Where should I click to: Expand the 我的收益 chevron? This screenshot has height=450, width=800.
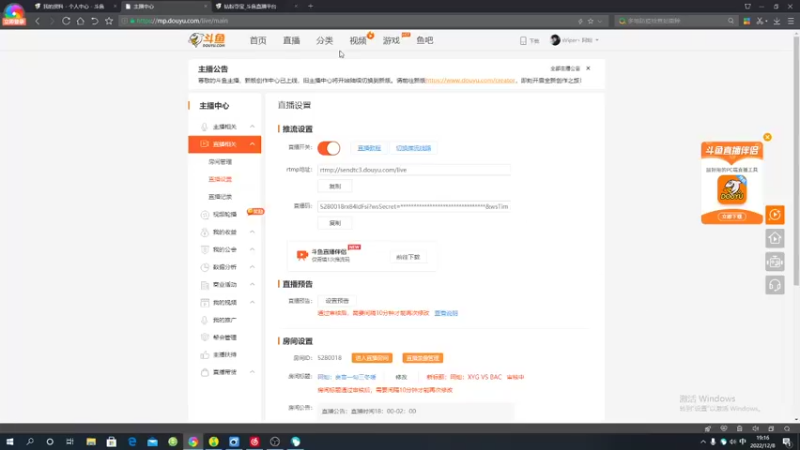[252, 232]
